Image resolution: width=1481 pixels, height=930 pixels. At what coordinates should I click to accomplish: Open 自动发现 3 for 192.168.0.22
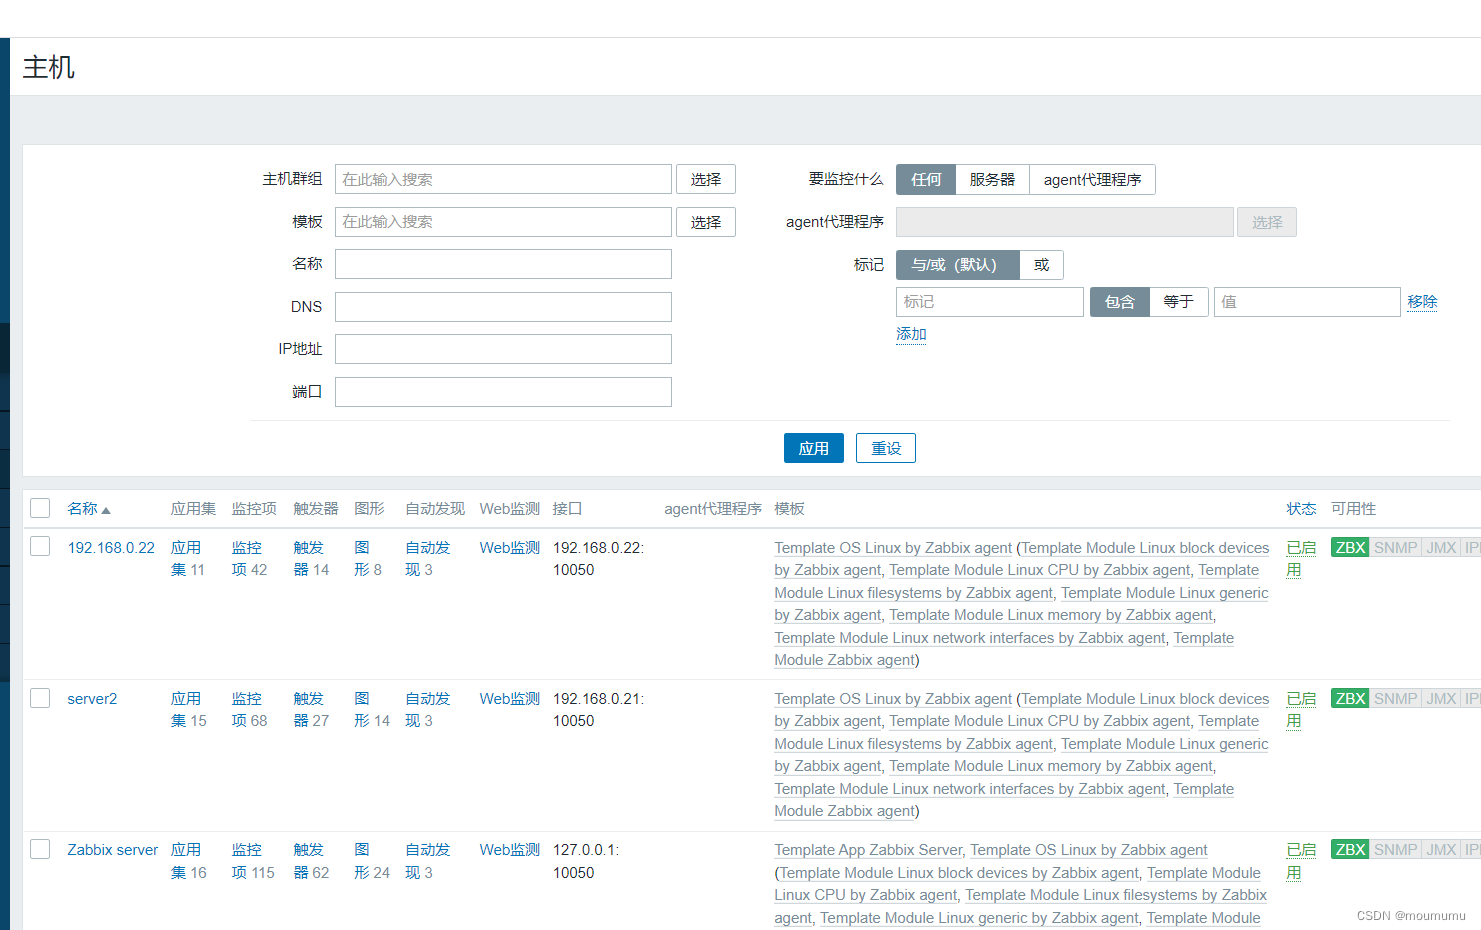[428, 558]
